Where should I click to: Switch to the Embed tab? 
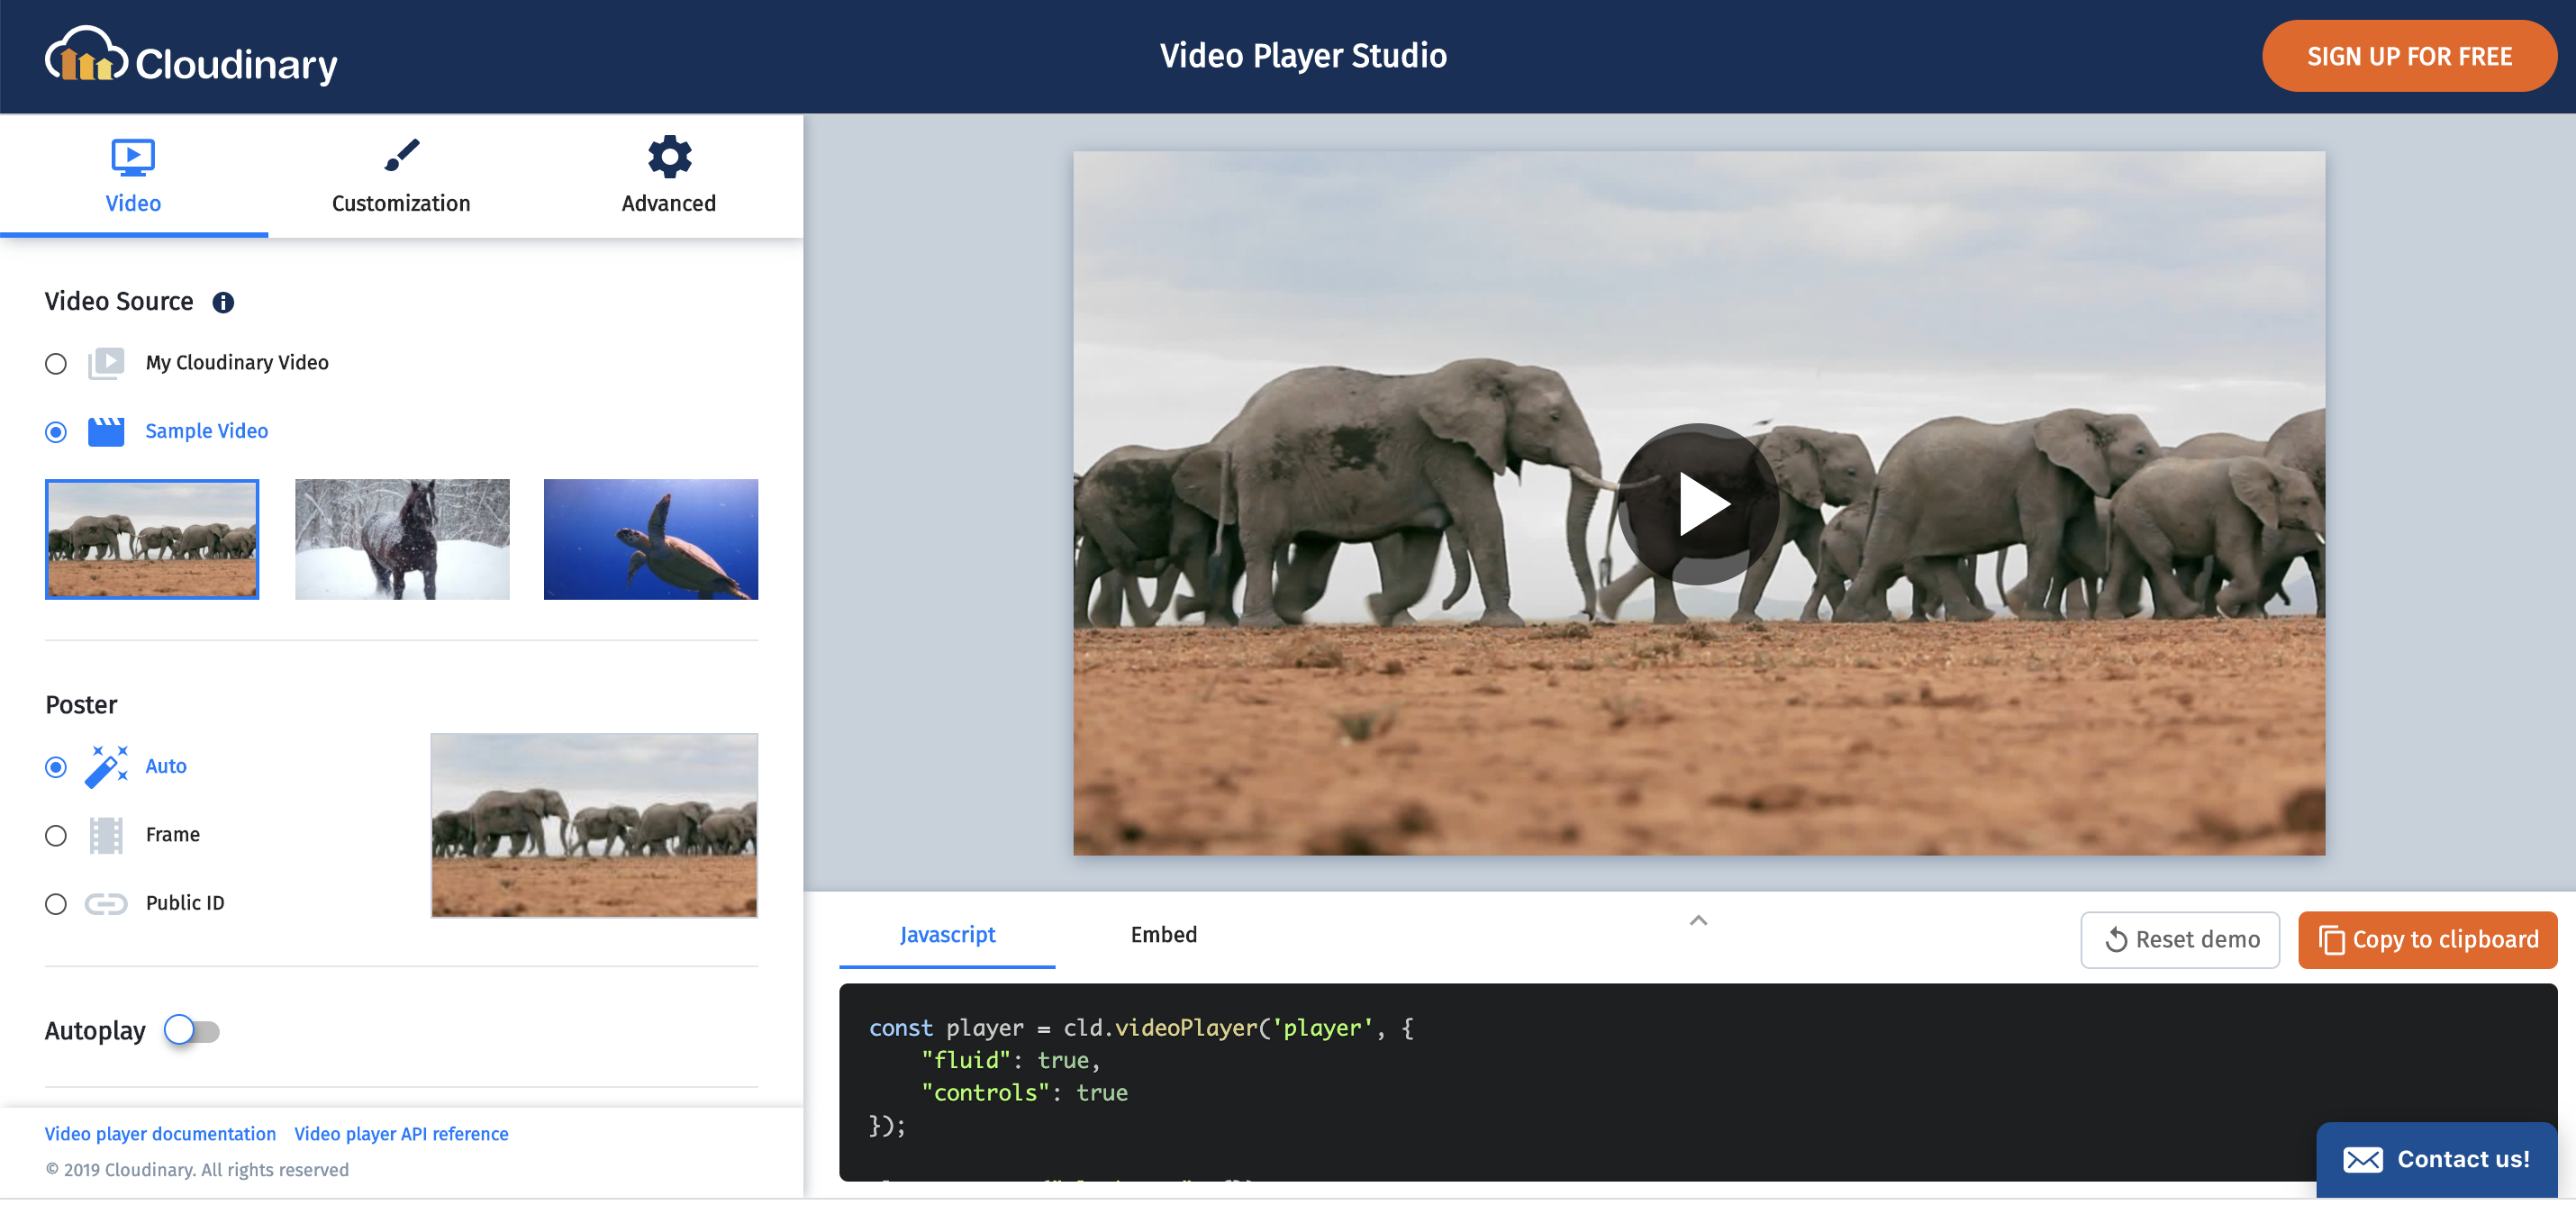(1163, 934)
